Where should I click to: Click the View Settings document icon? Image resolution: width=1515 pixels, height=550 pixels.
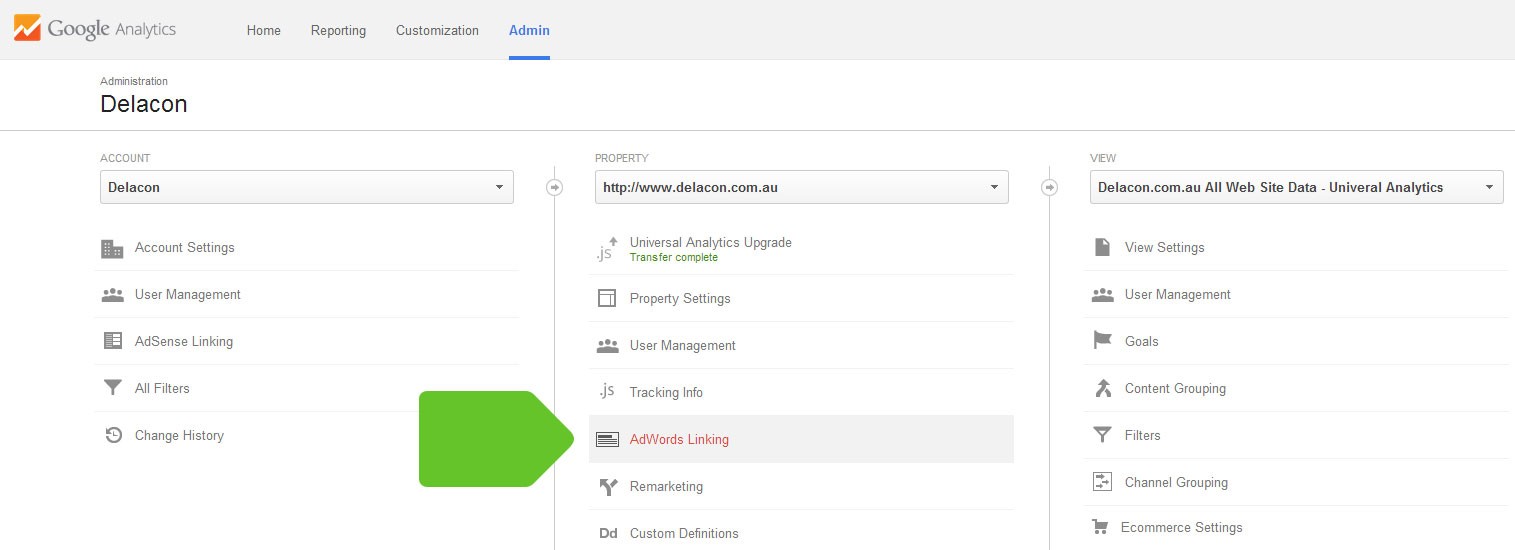click(x=1102, y=247)
